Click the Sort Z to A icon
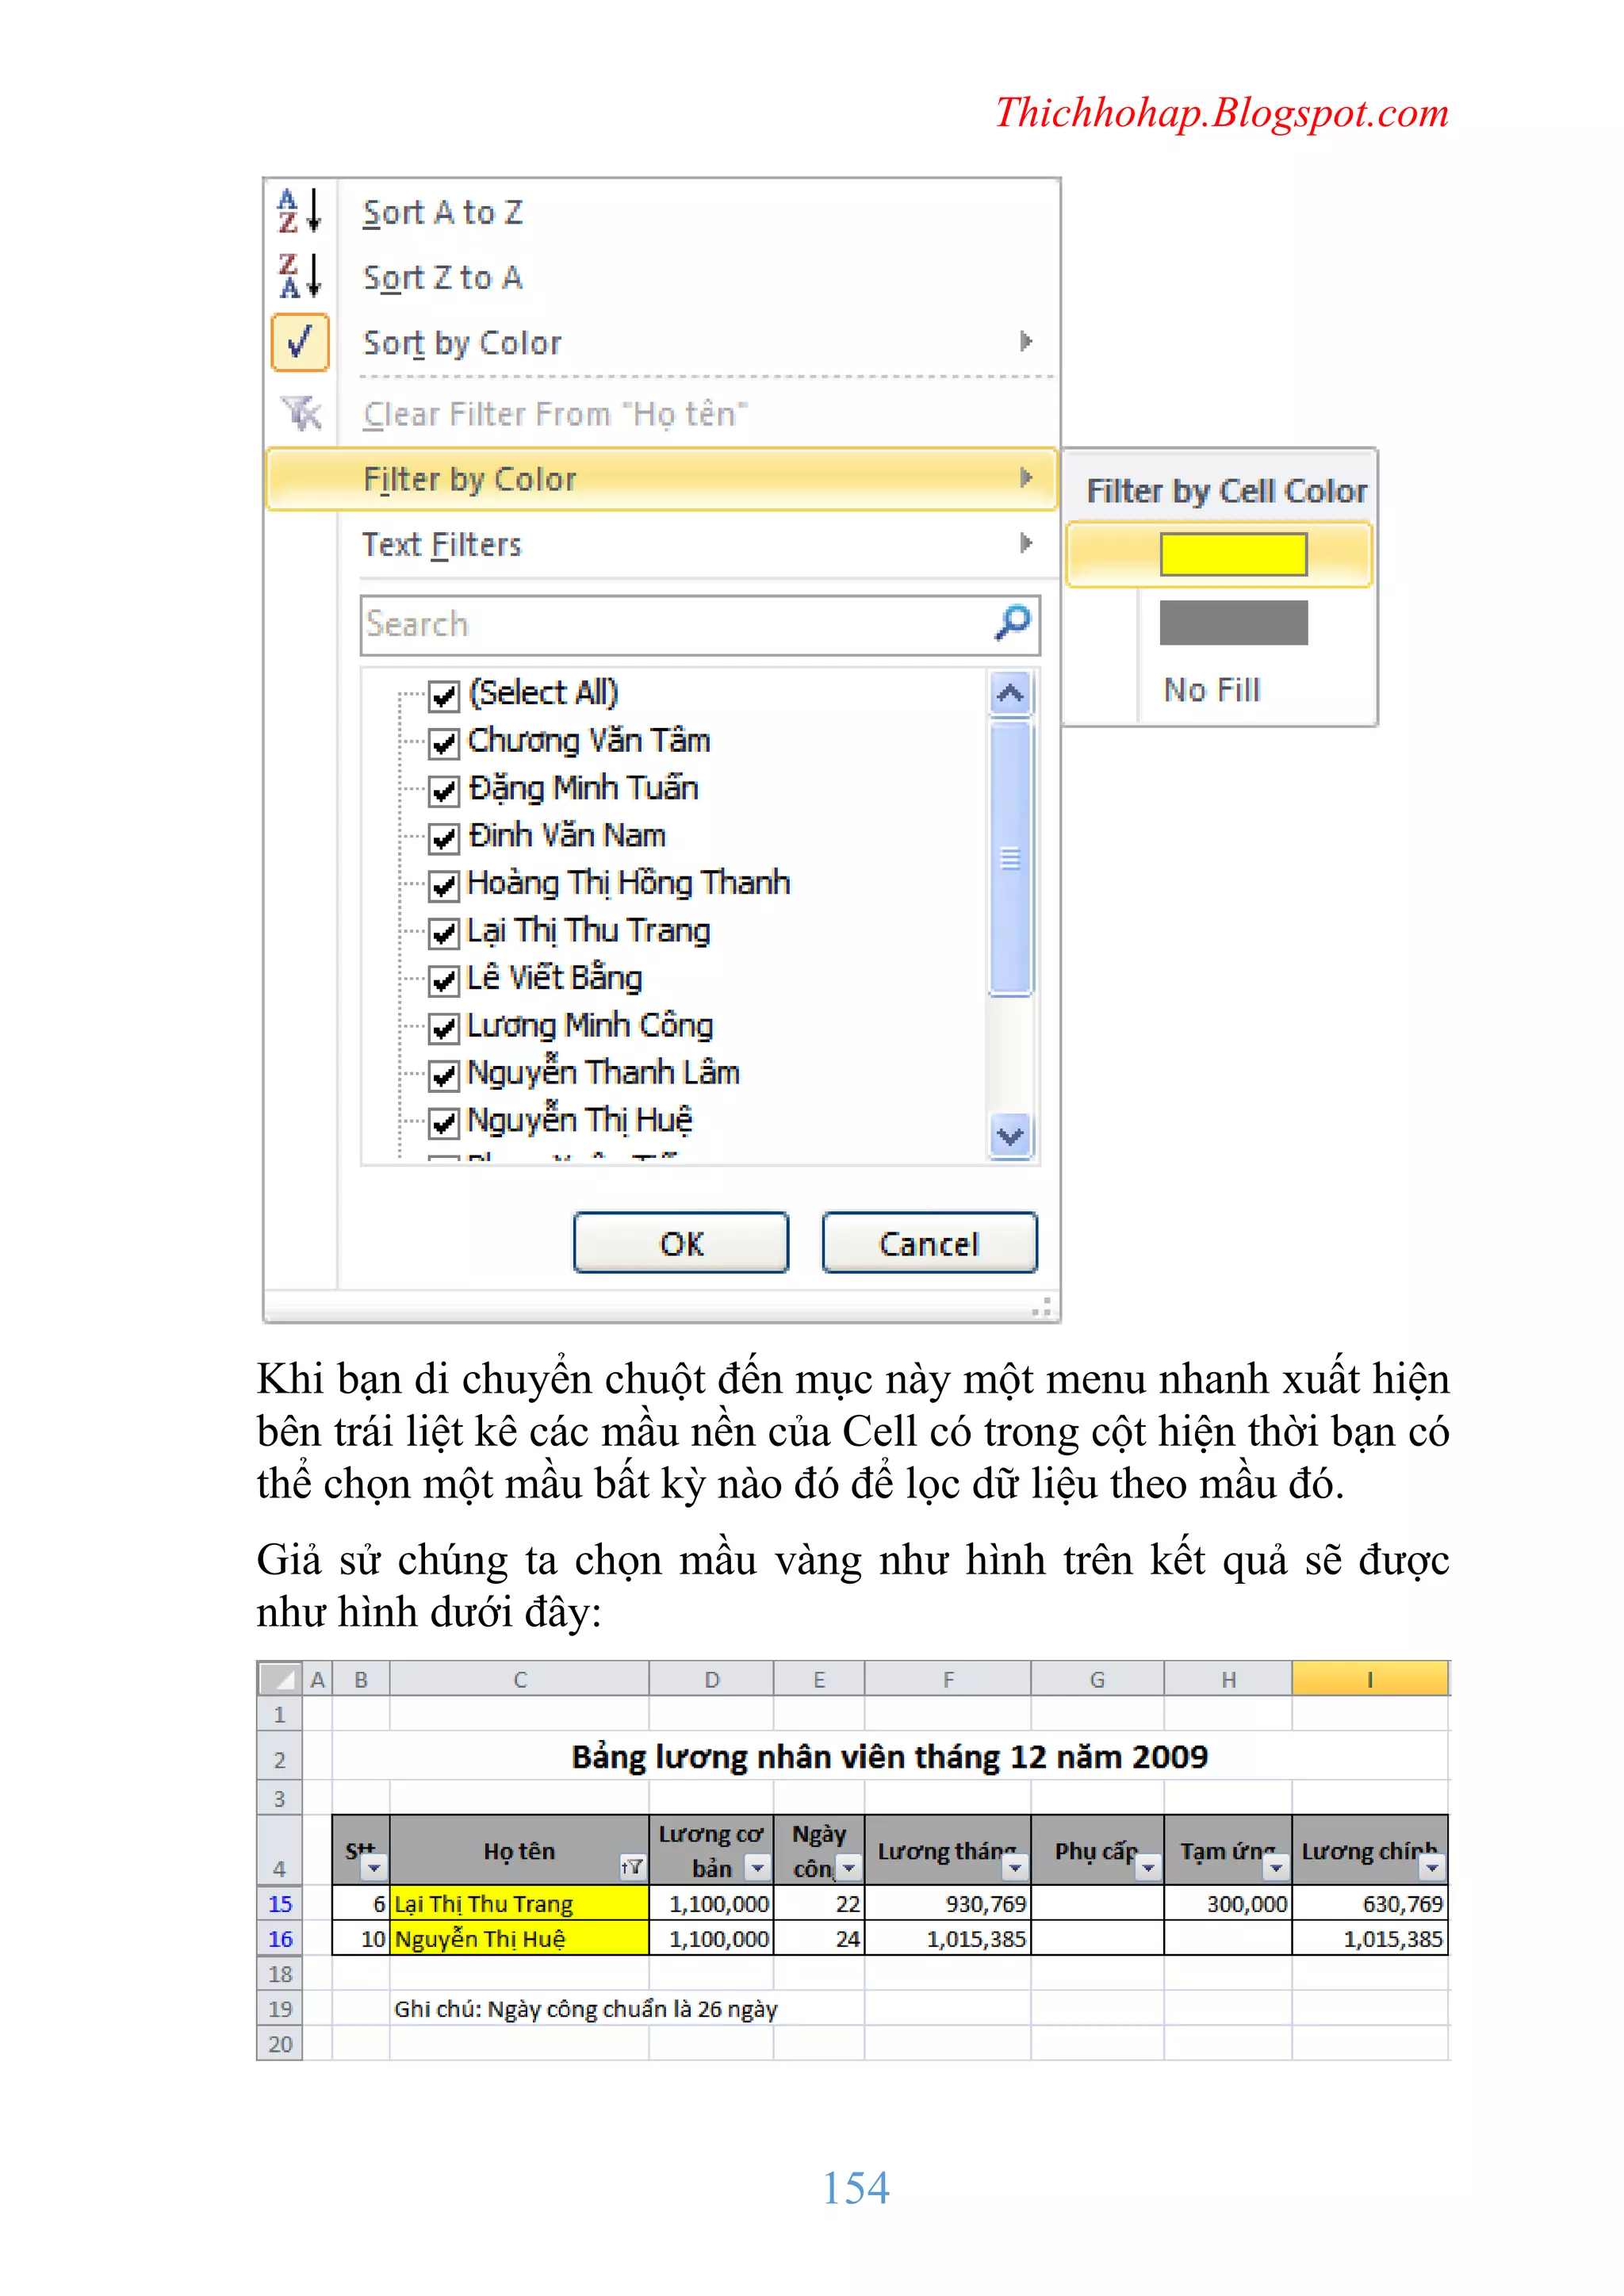Screen dimensions: 1624x2296 [300, 276]
